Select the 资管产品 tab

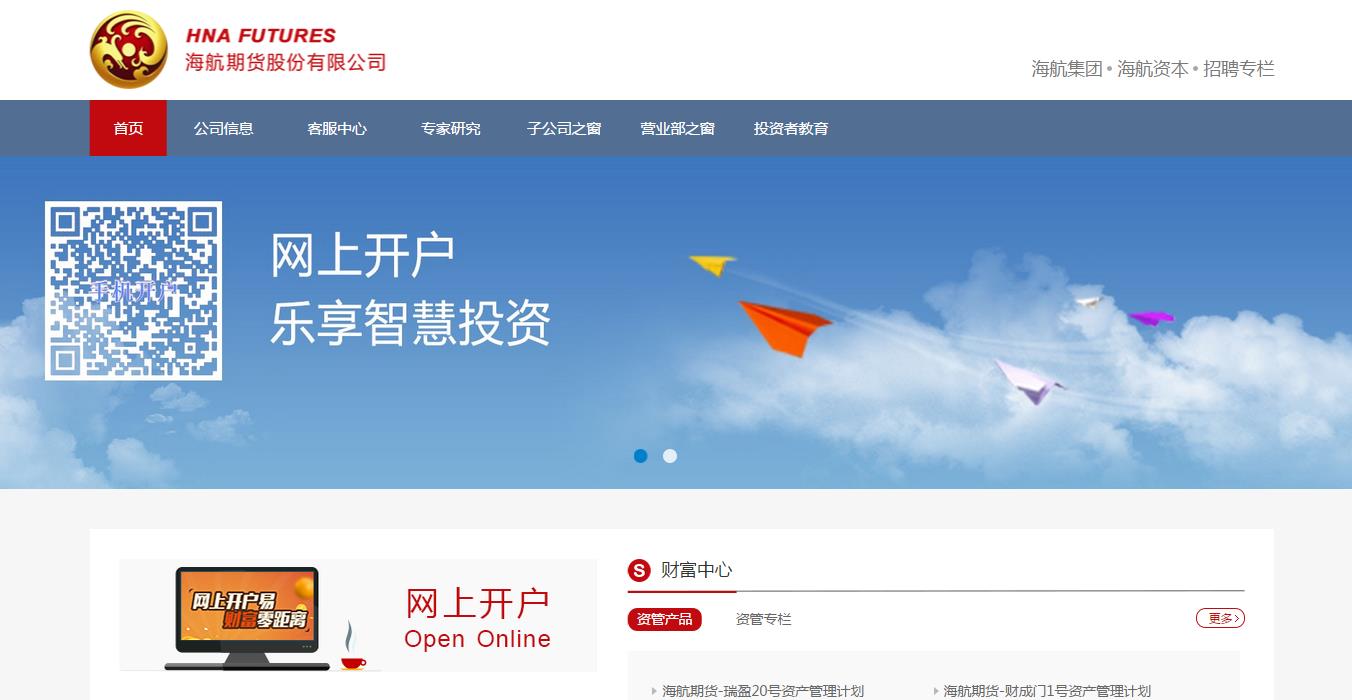pos(665,619)
